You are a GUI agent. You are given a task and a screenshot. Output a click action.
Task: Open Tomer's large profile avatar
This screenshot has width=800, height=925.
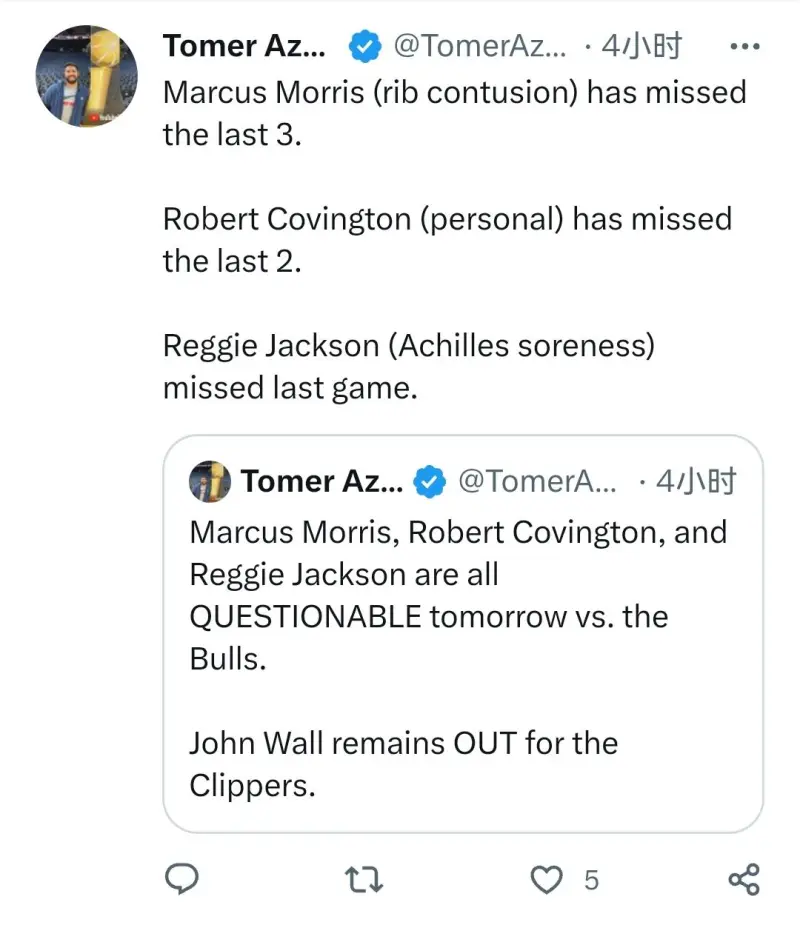[87, 76]
